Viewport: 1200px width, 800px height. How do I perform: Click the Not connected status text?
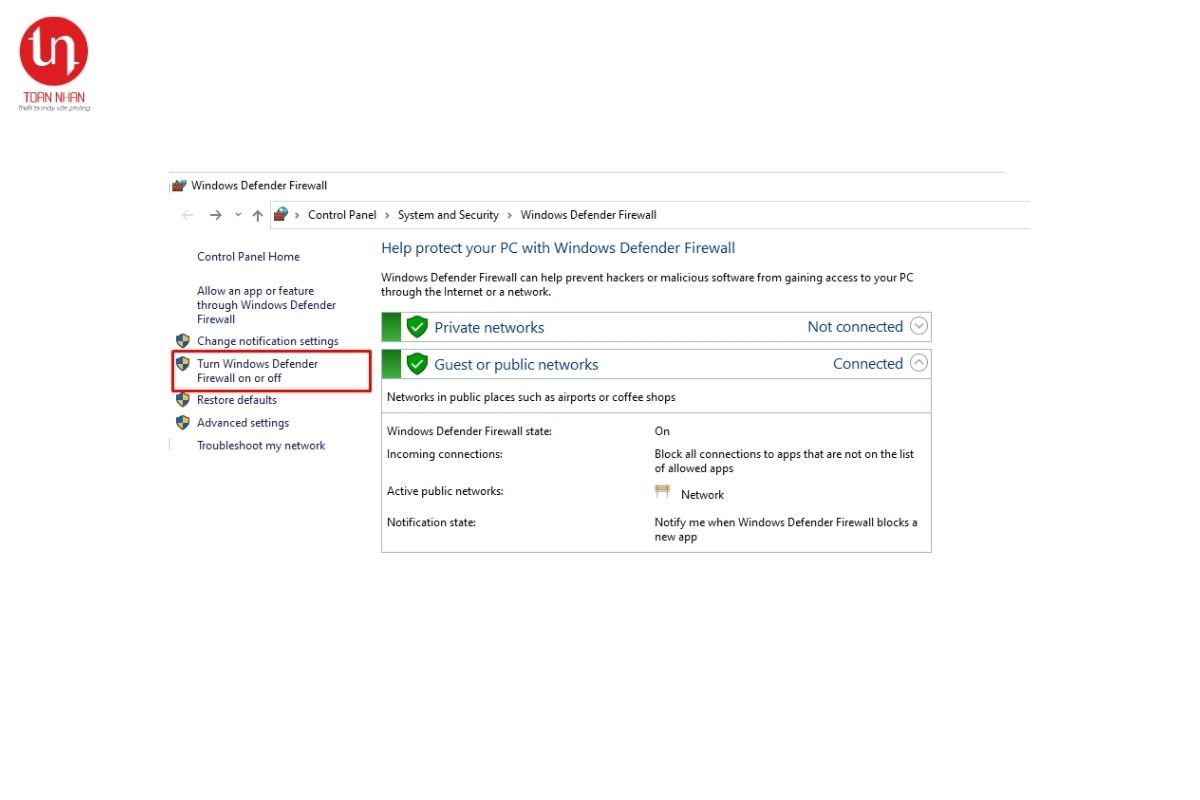pos(855,326)
